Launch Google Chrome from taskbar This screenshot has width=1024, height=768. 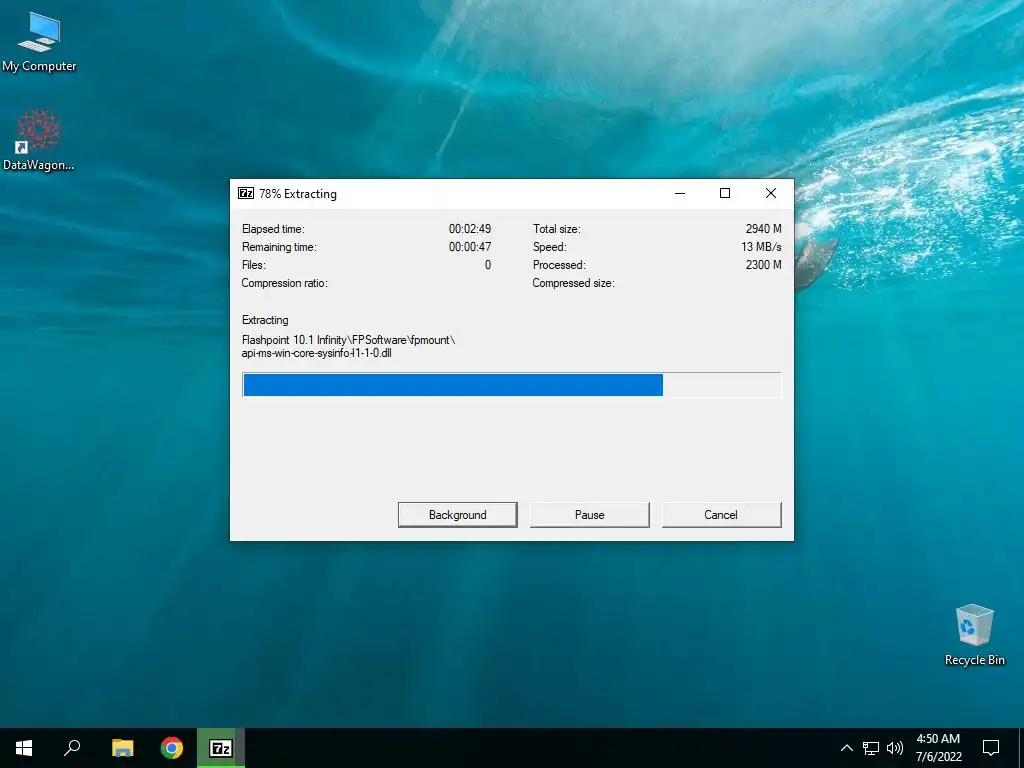(x=172, y=748)
